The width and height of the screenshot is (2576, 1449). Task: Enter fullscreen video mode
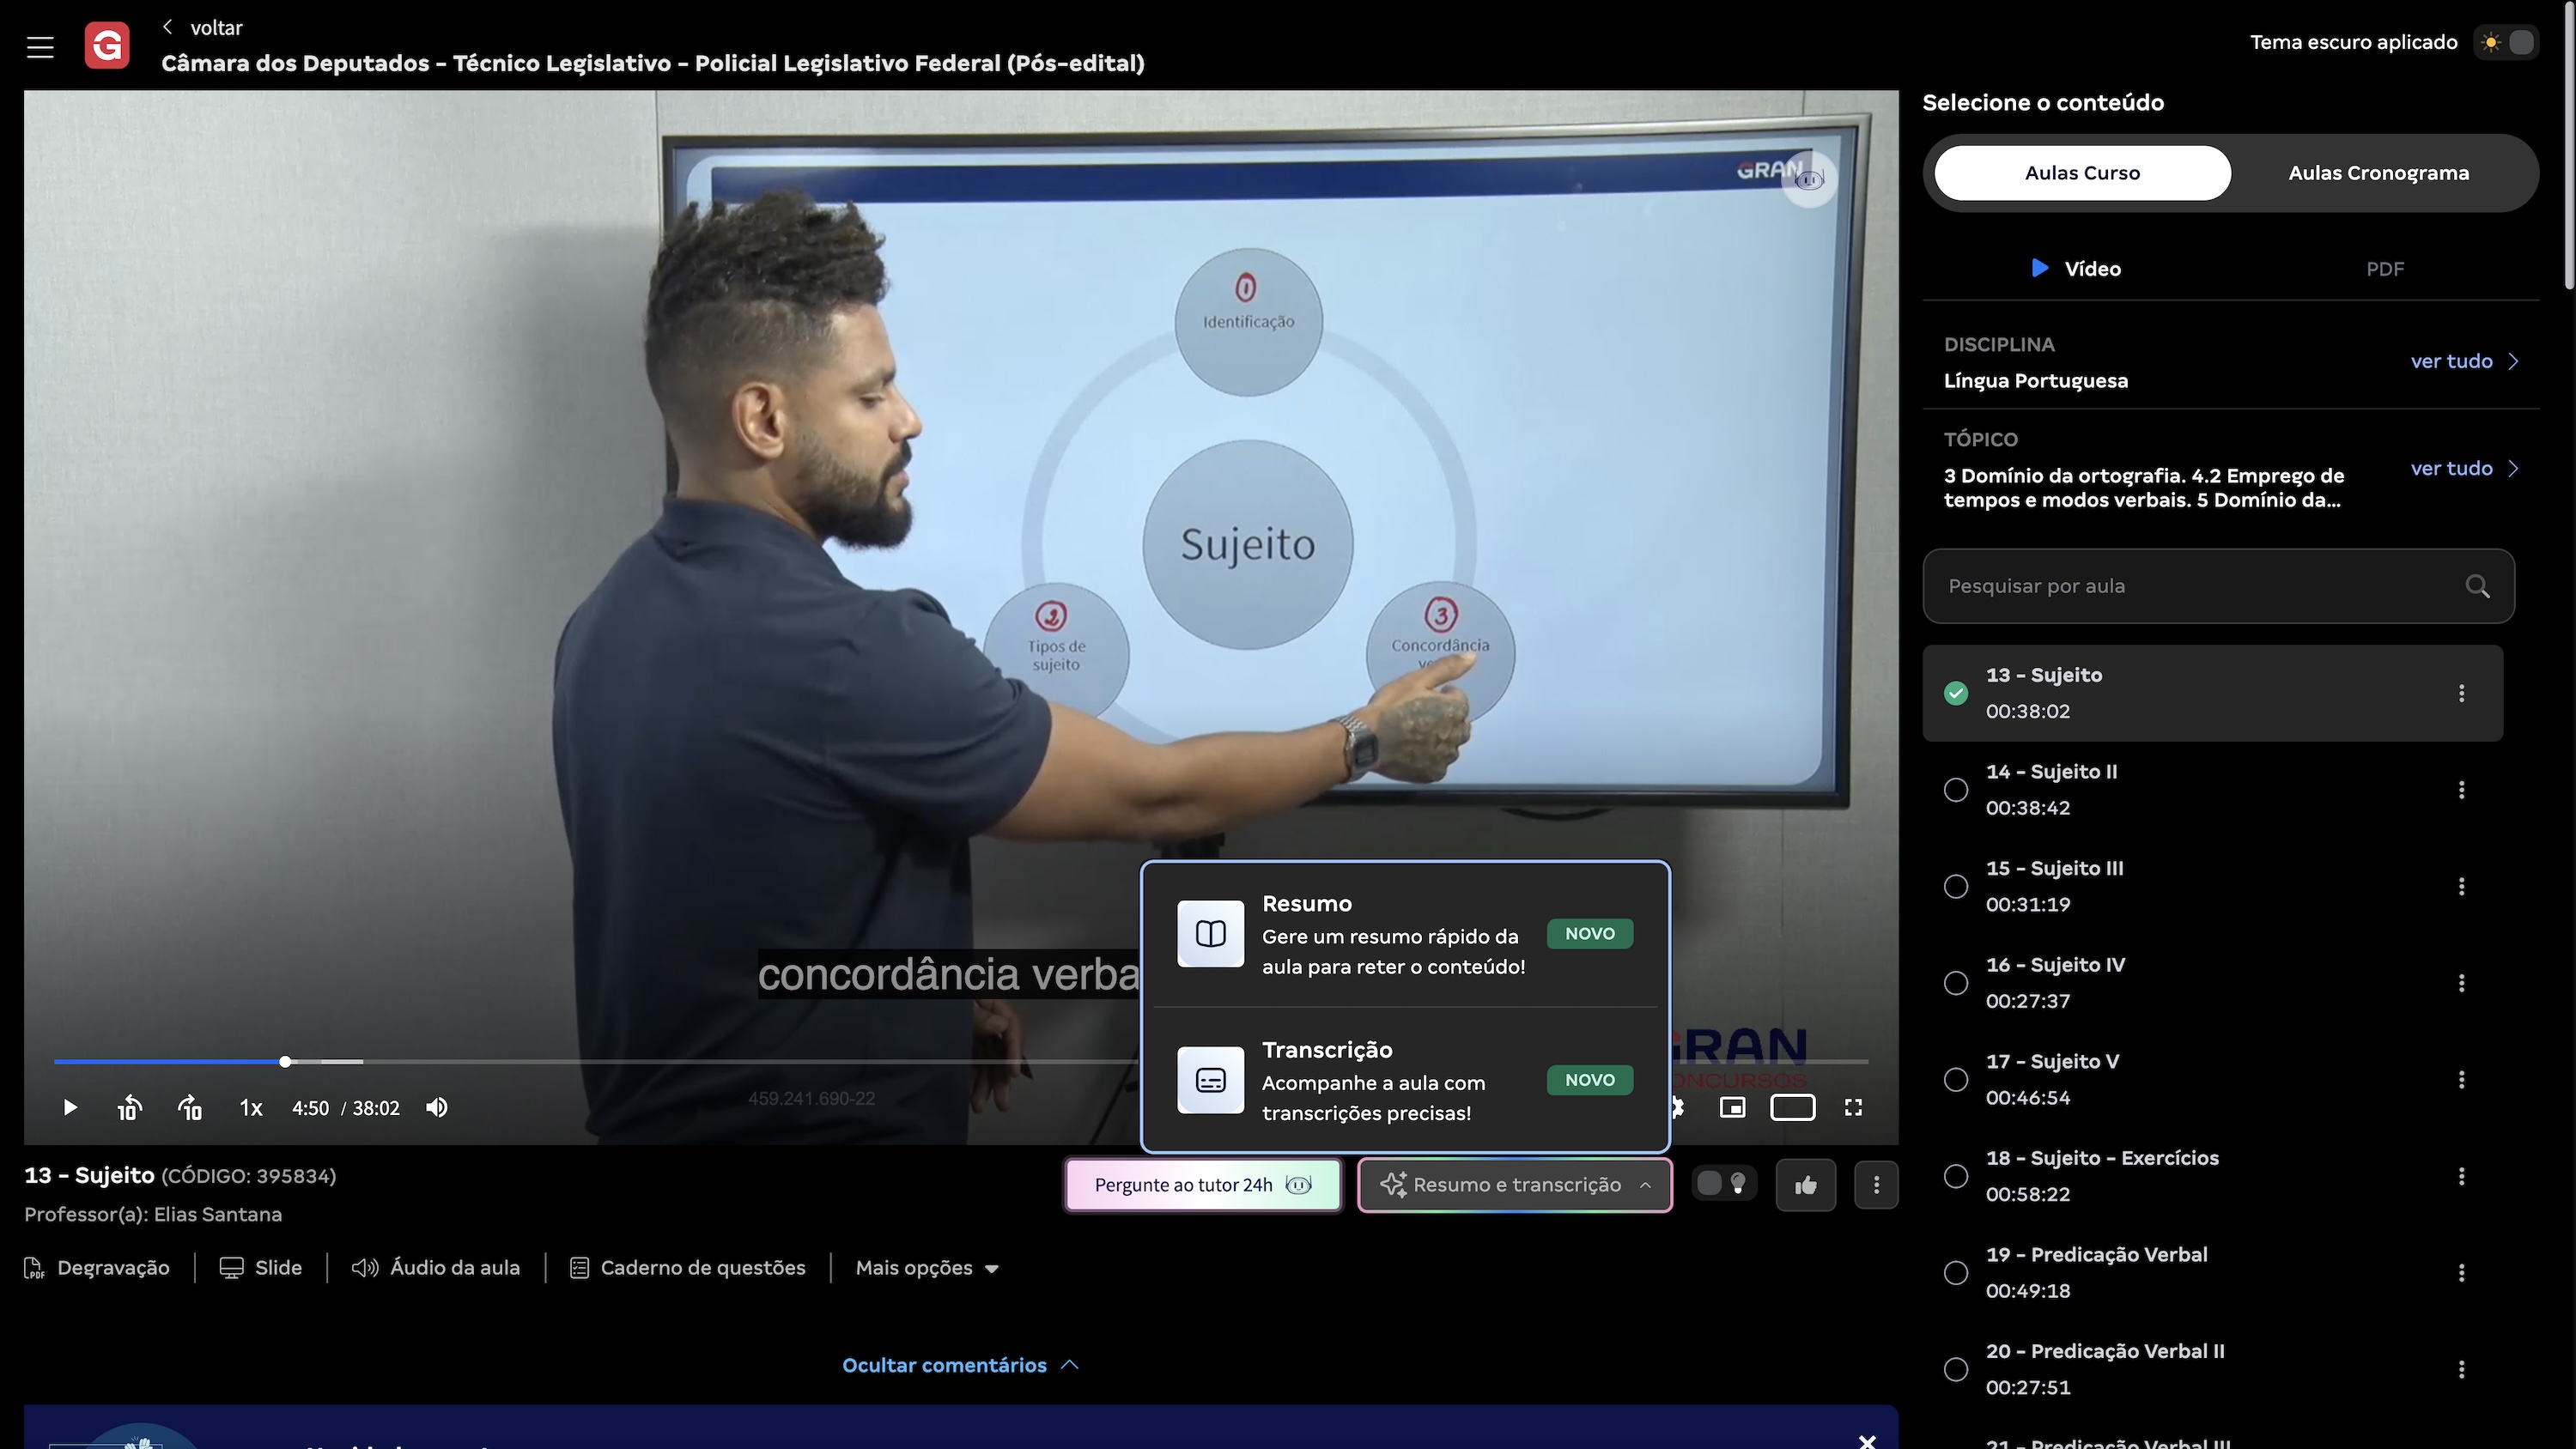tap(1853, 1108)
